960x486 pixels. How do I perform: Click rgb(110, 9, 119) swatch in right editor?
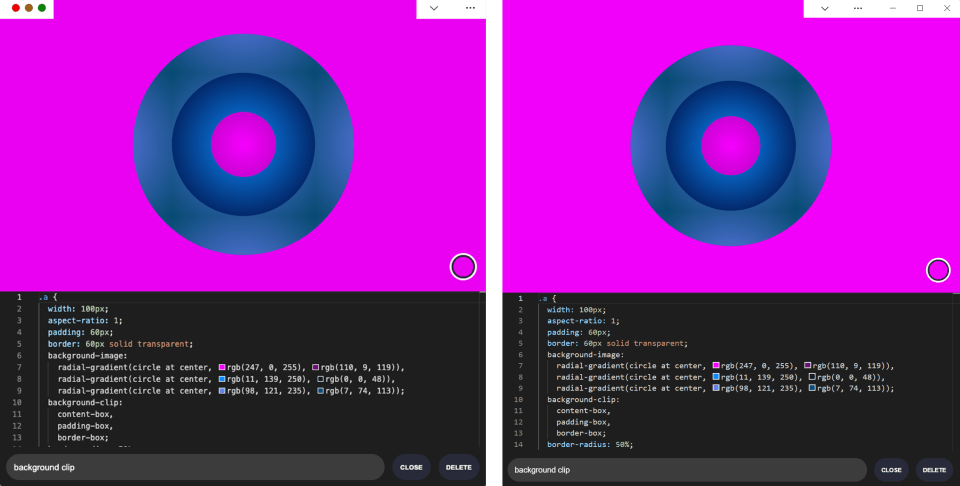tap(808, 366)
